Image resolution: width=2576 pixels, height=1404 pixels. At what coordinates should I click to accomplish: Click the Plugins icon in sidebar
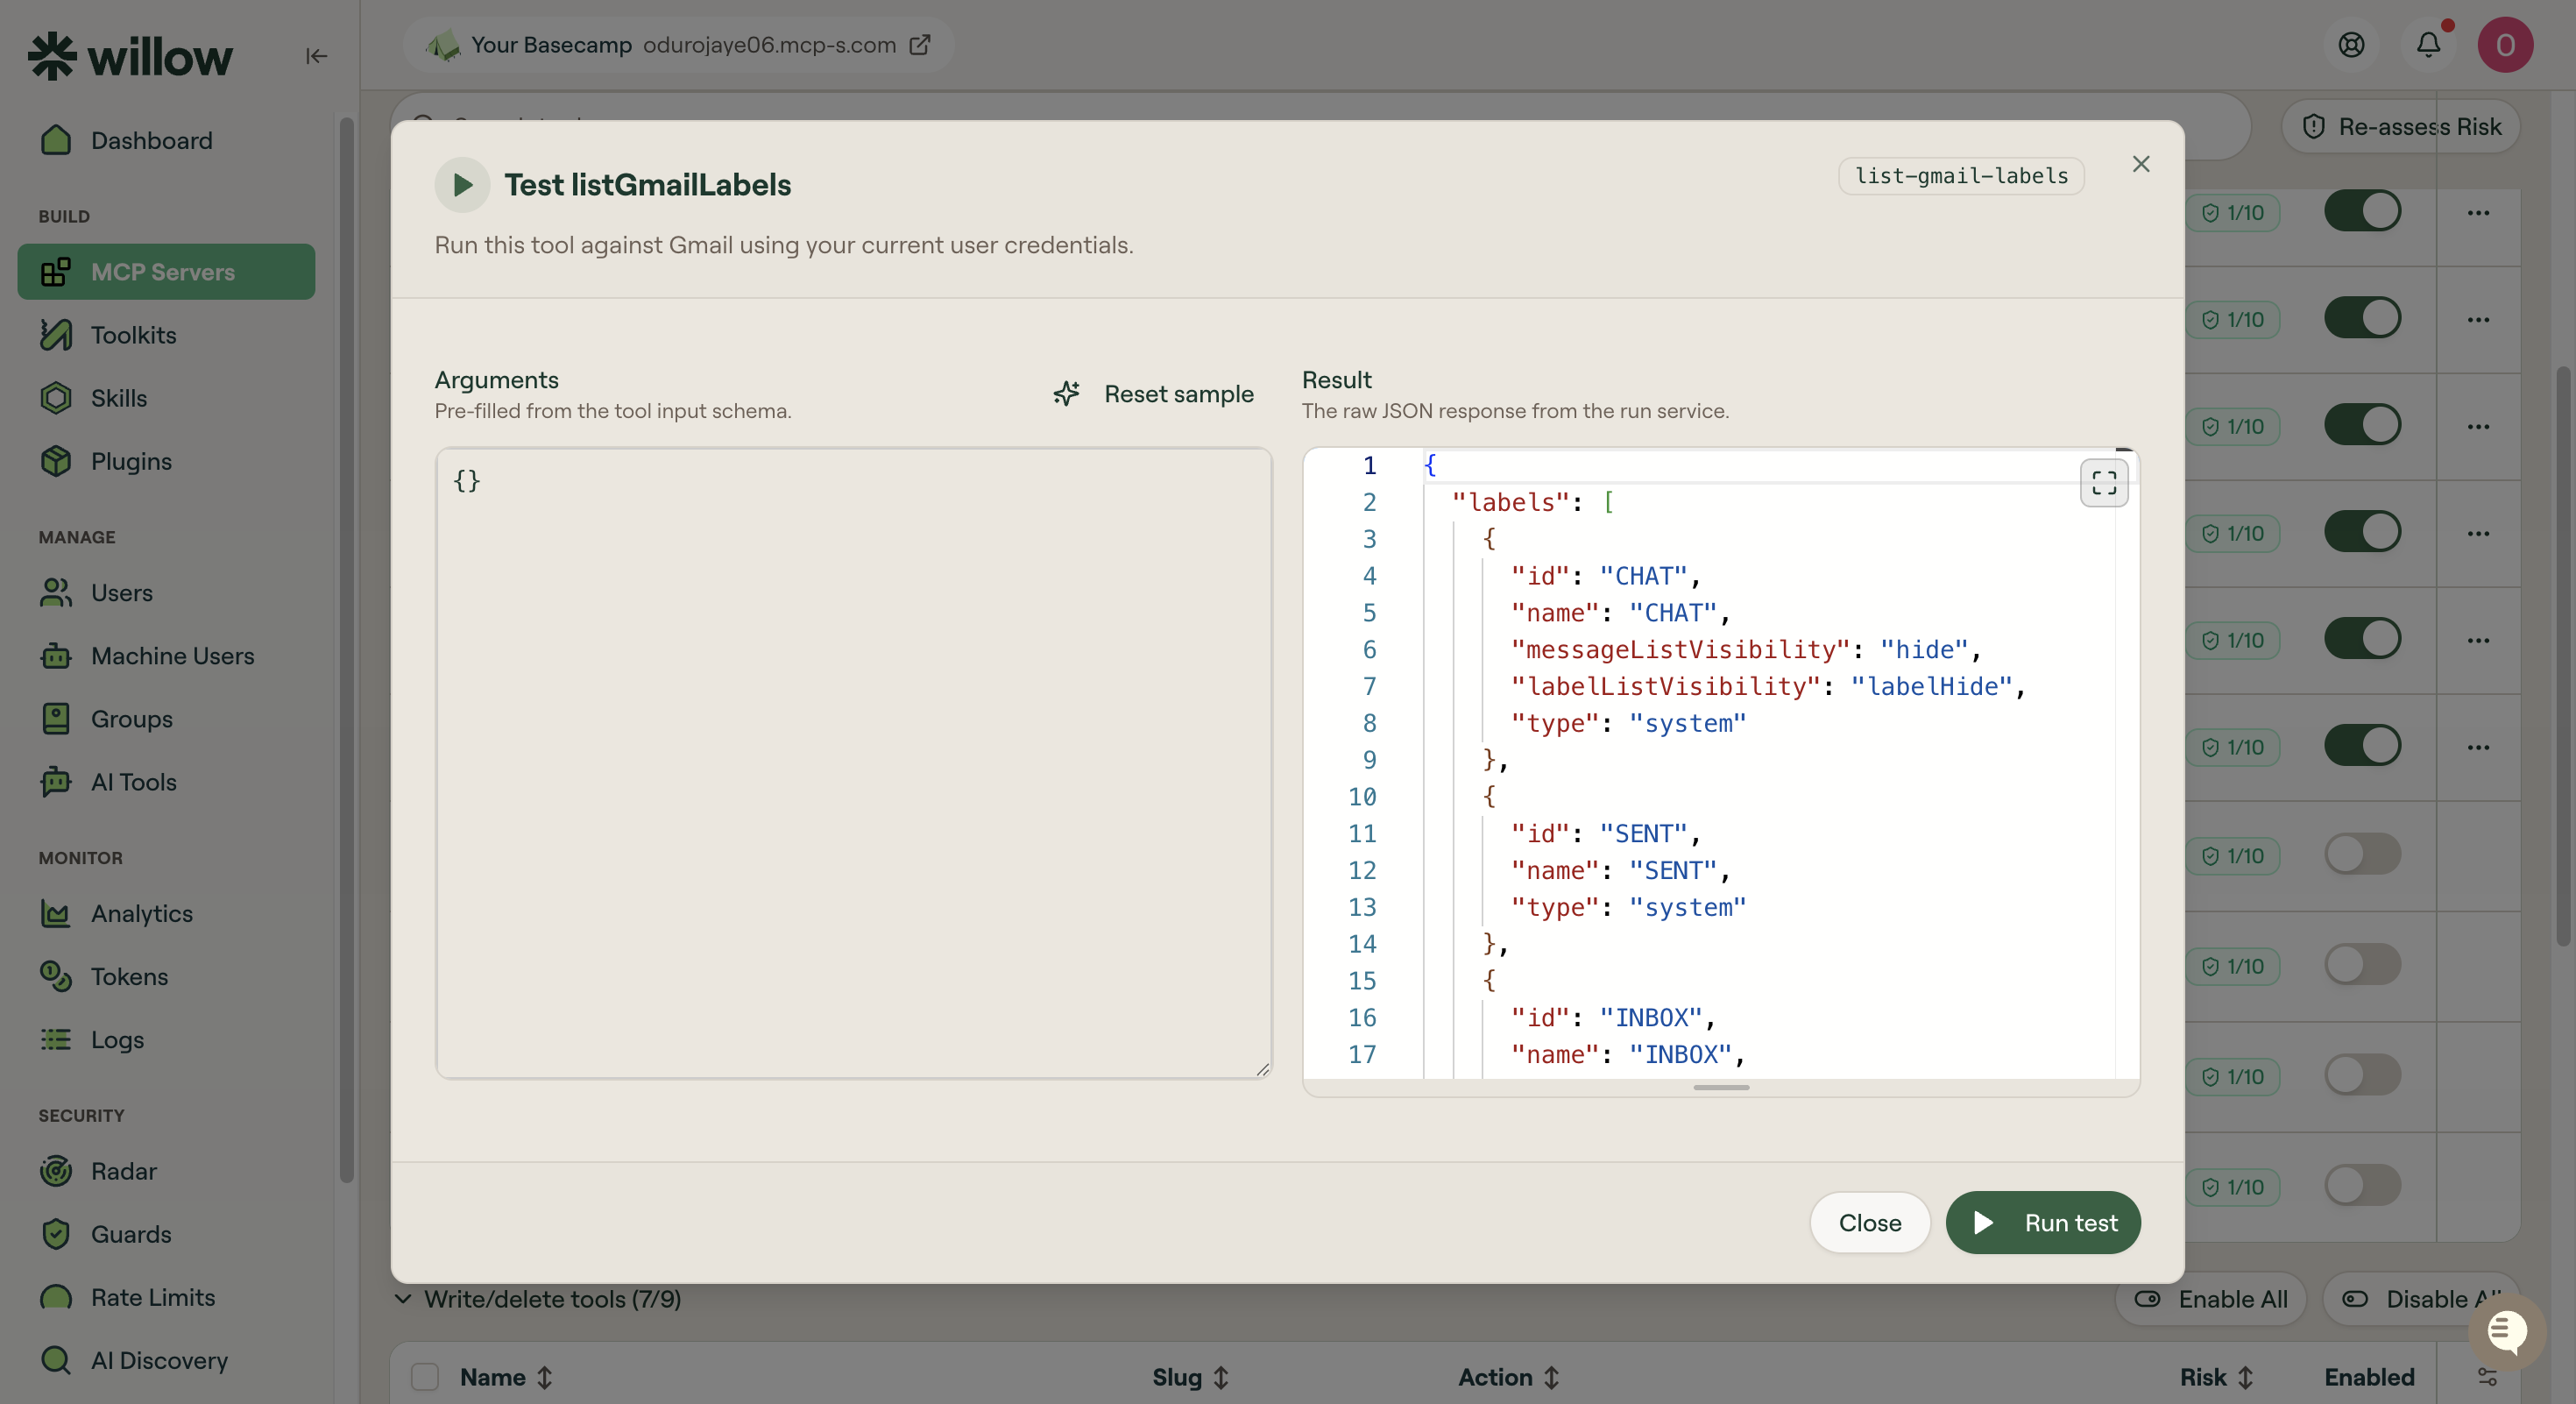click(56, 461)
